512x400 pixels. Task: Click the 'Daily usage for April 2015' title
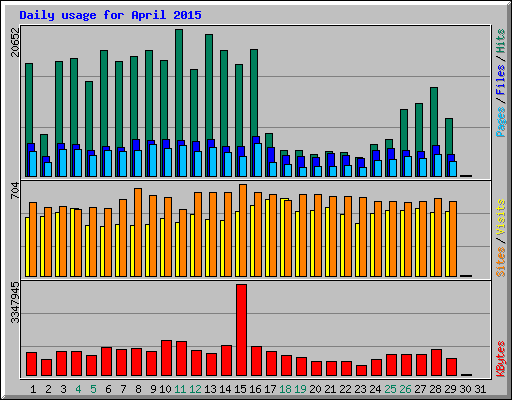pos(110,15)
